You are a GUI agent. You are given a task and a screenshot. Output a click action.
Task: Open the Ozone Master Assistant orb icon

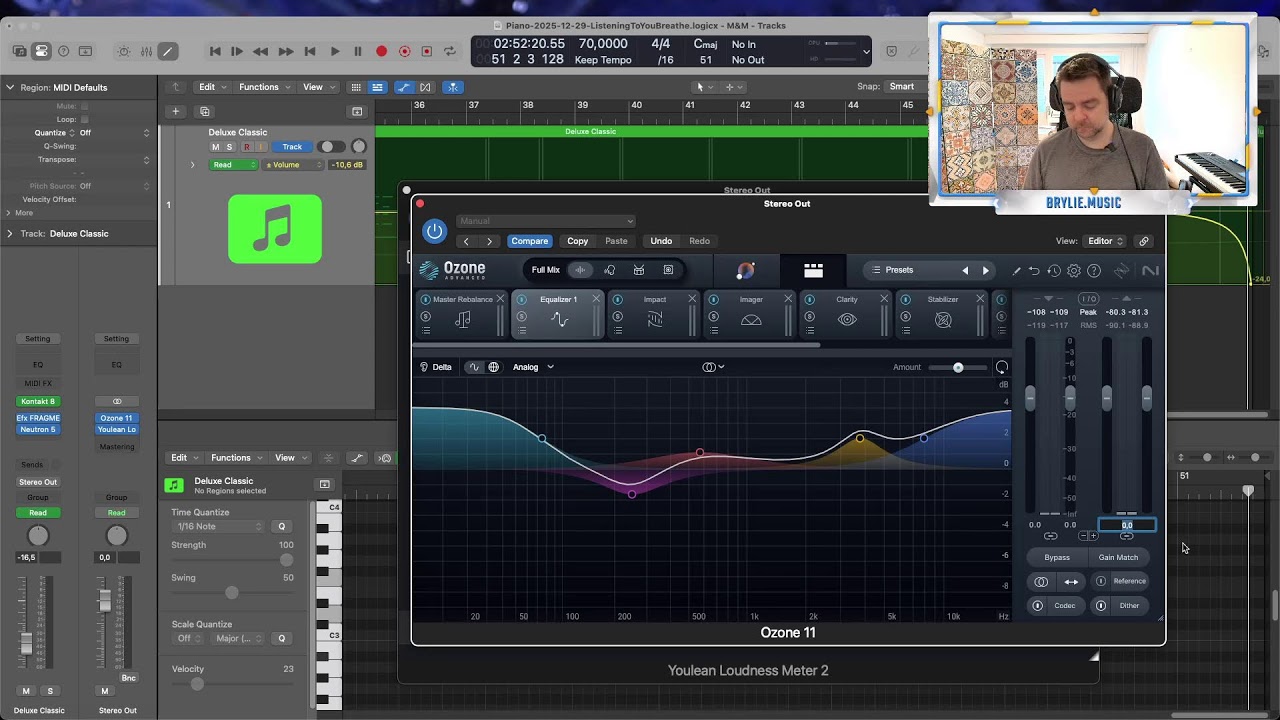coord(745,270)
